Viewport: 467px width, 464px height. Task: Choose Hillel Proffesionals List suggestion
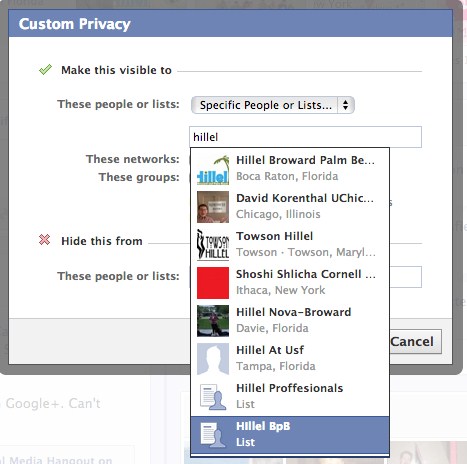pos(290,396)
